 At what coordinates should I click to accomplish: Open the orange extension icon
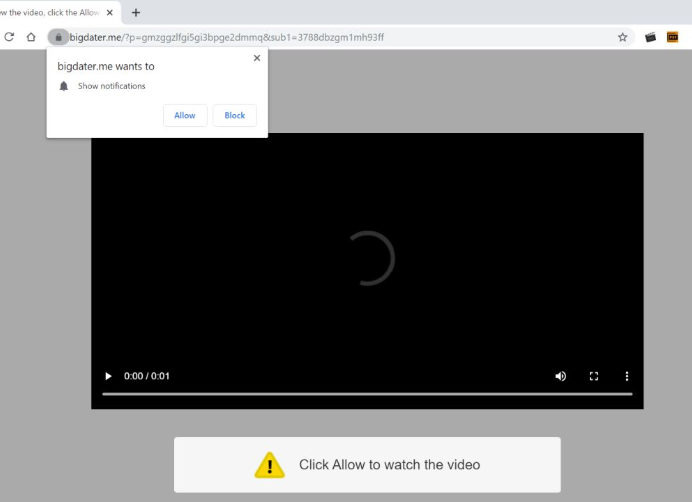673,37
